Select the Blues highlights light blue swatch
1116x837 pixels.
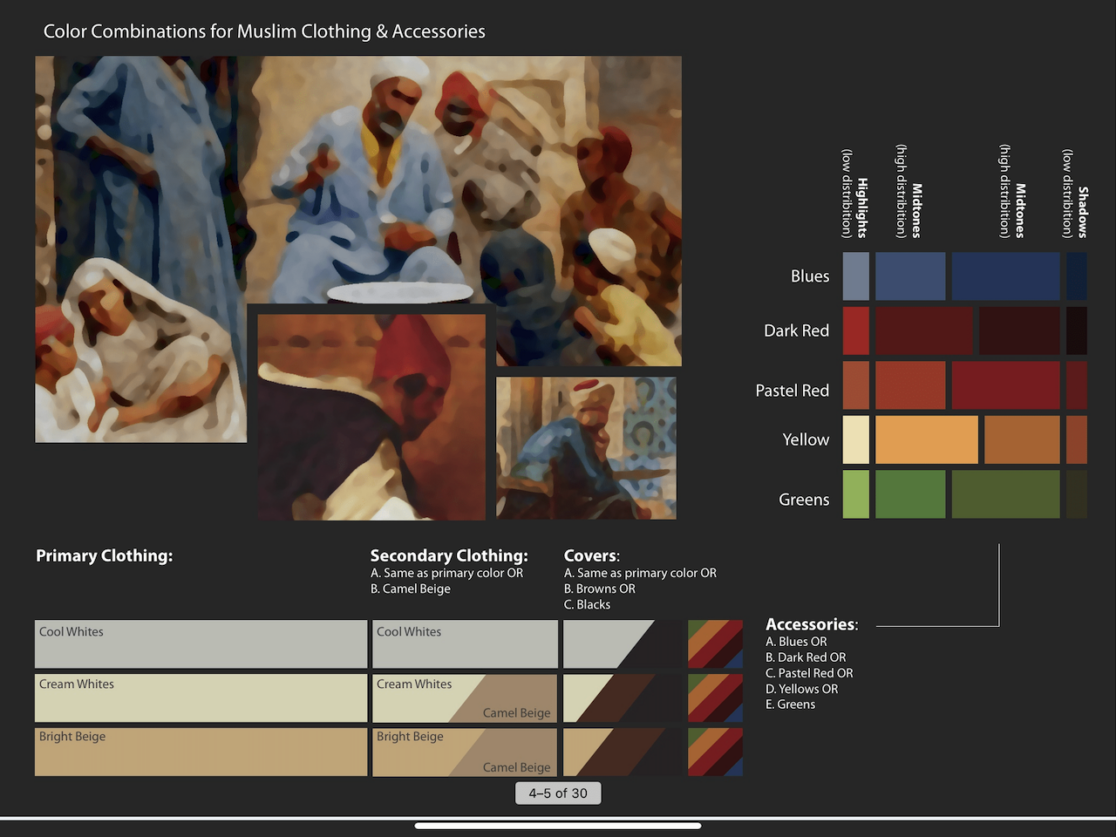coord(855,276)
